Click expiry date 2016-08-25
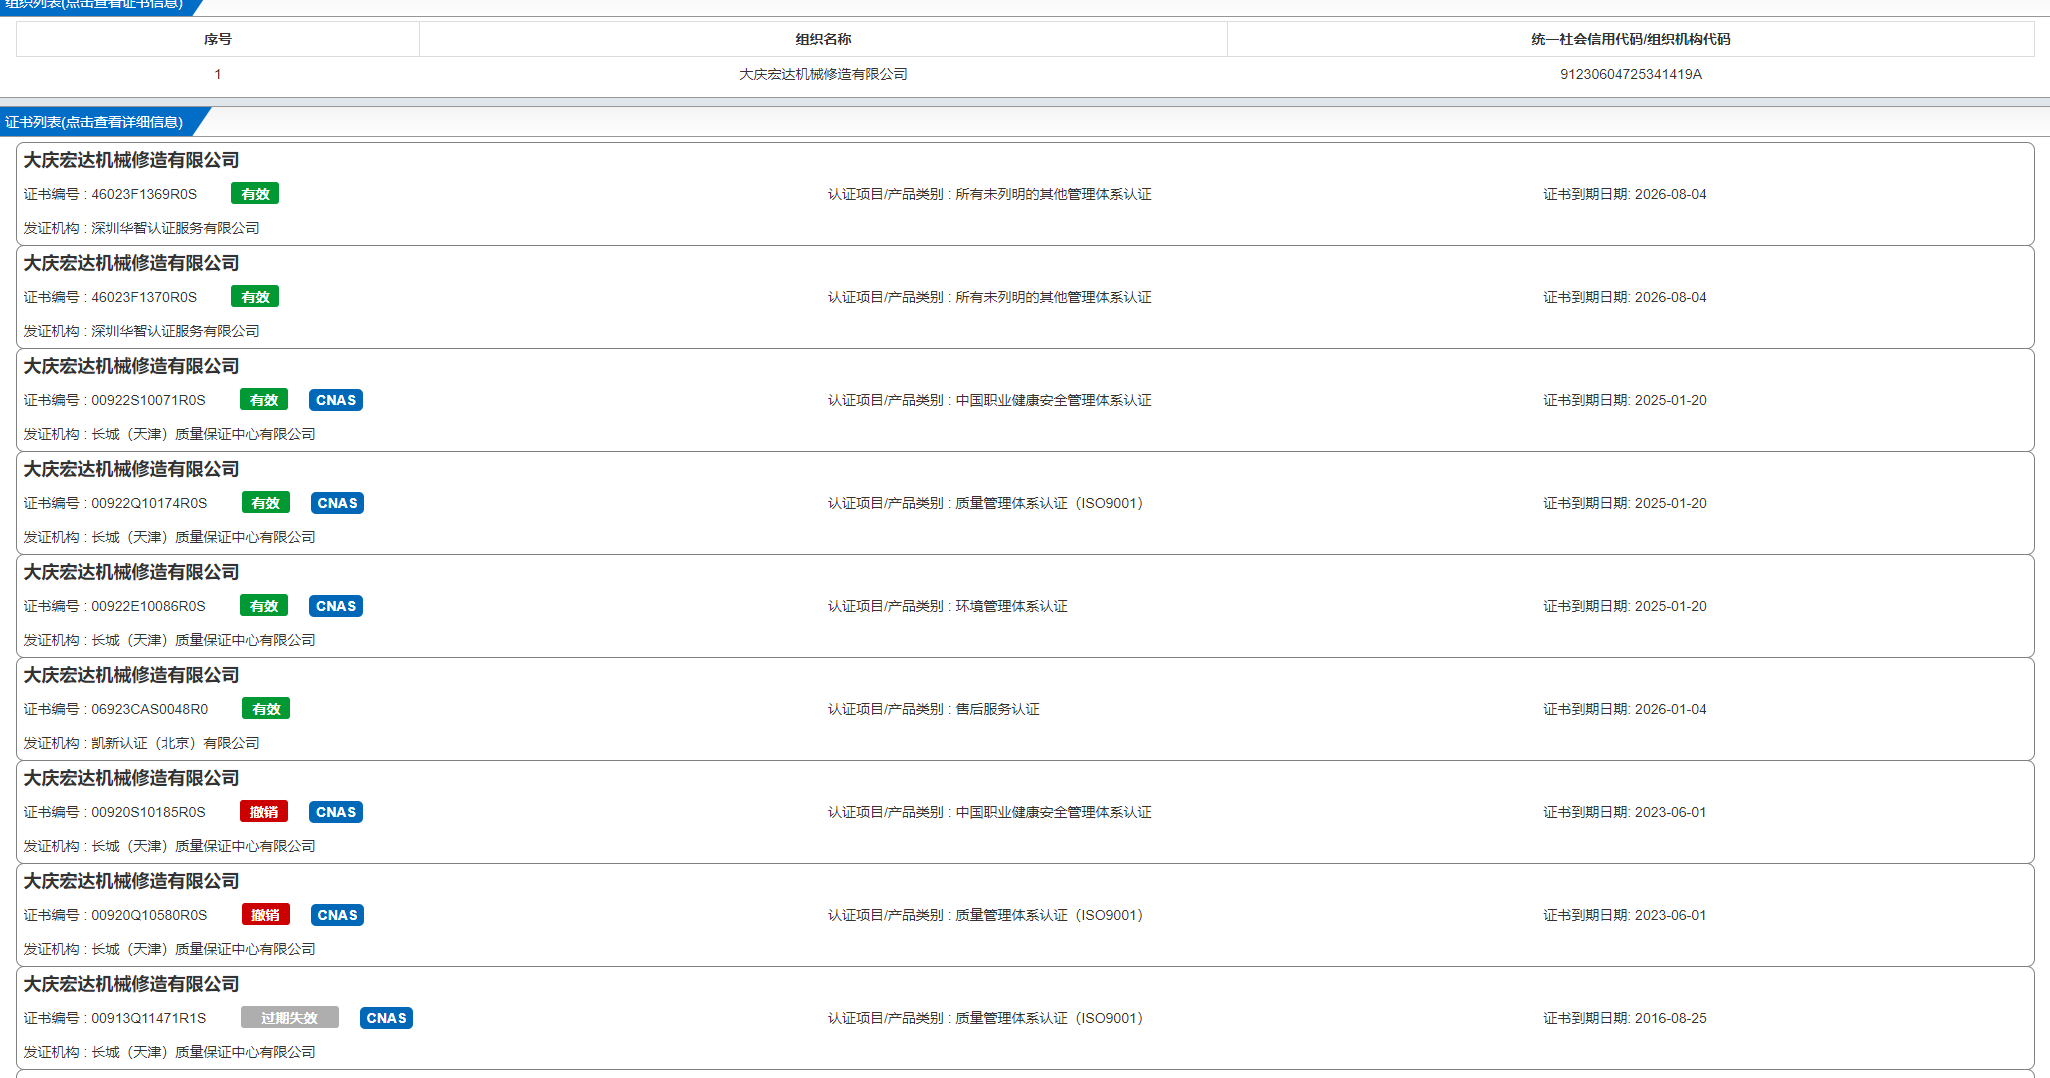Viewport: 2050px width, 1078px height. click(x=1670, y=1018)
